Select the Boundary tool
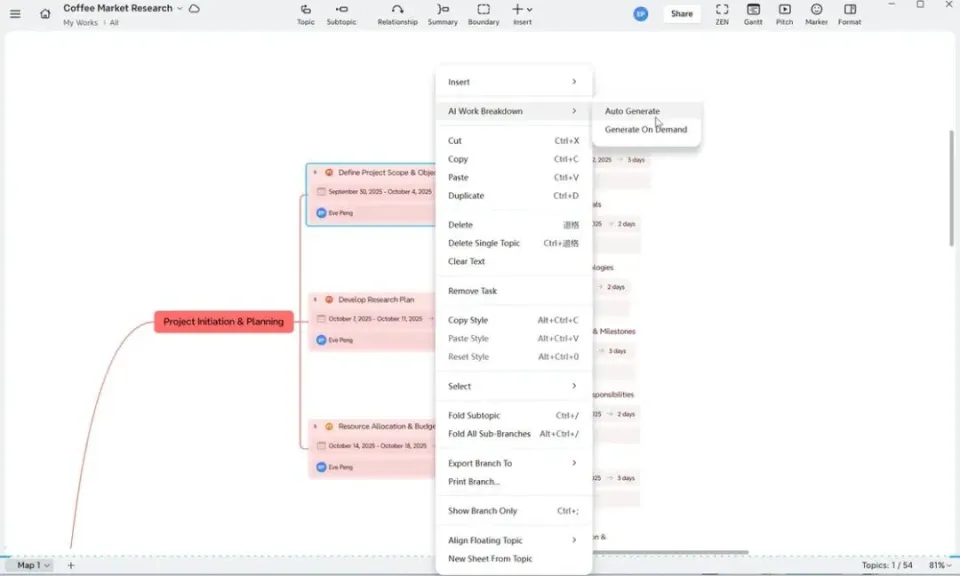Screen dimensions: 960x576 pos(483,10)
